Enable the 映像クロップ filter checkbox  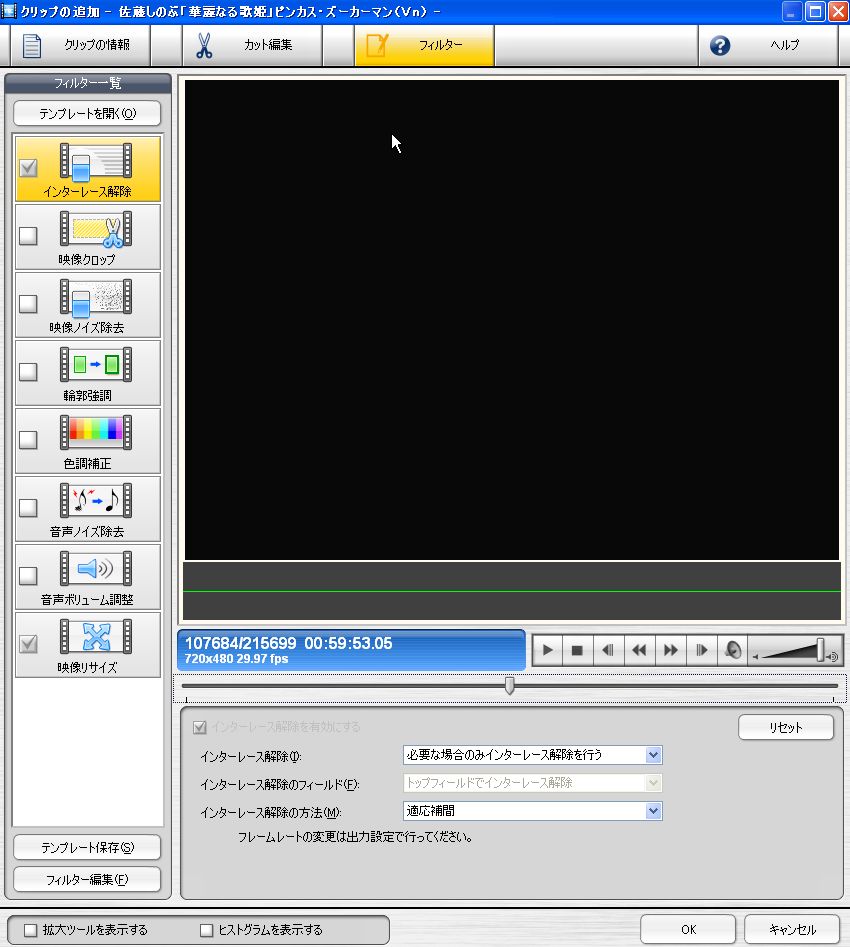pyautogui.click(x=28, y=236)
